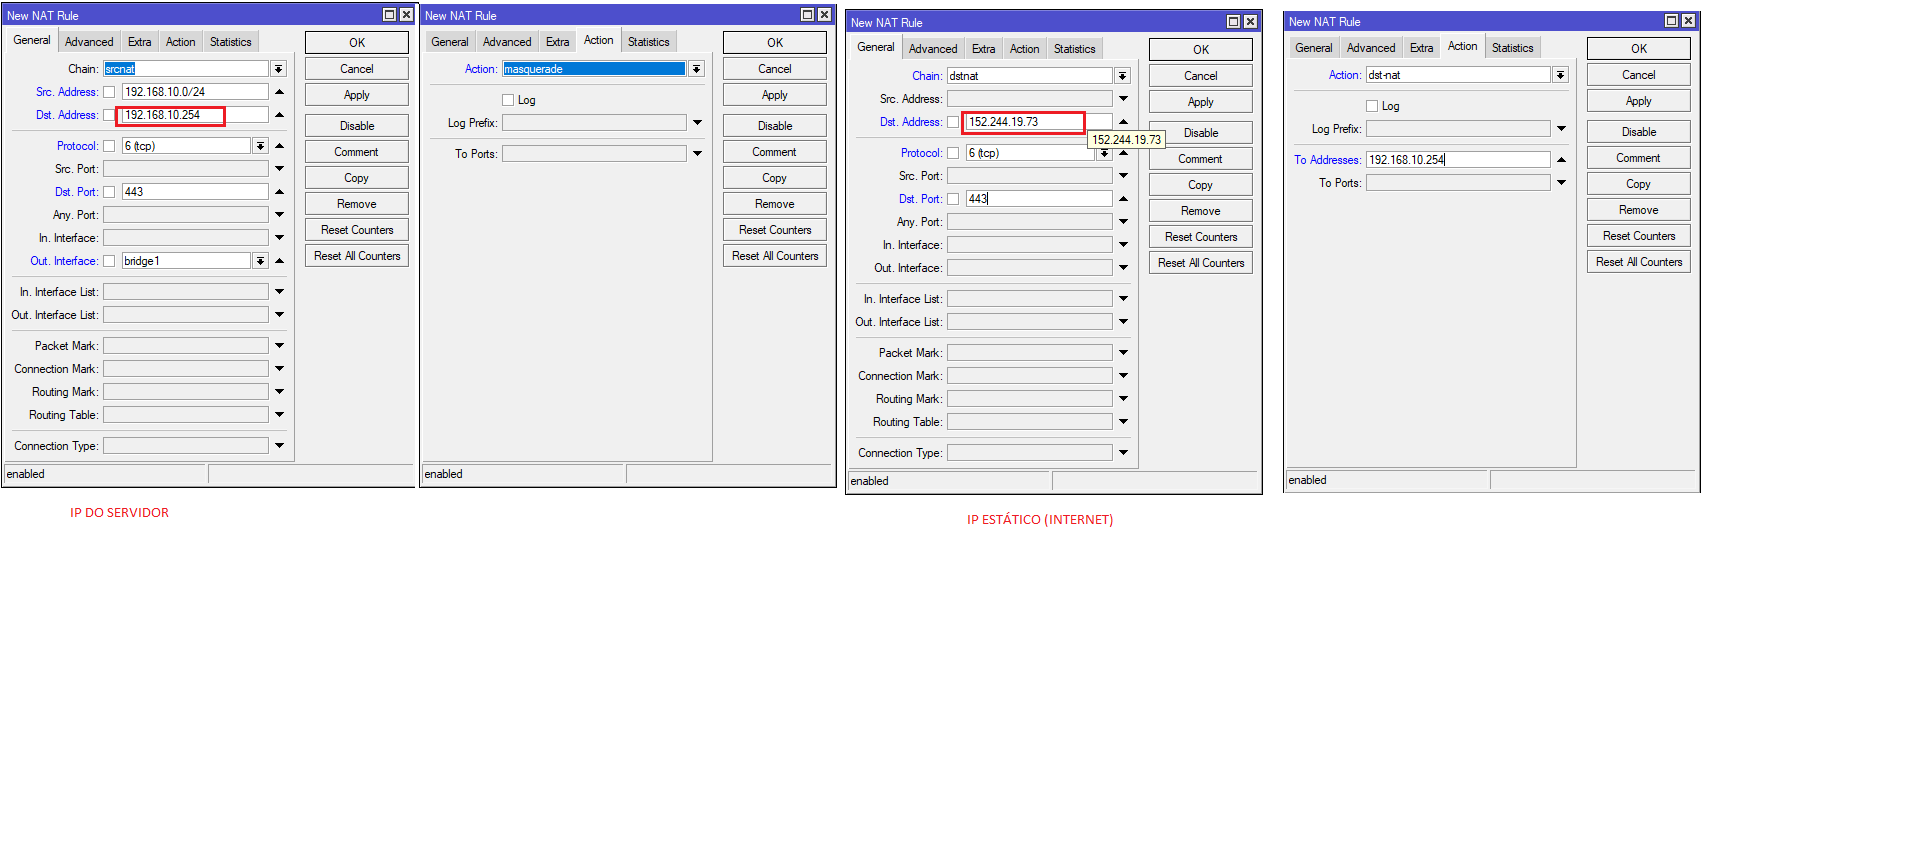
Task: Expand Src. Address in dstnat window
Action: tap(1123, 99)
